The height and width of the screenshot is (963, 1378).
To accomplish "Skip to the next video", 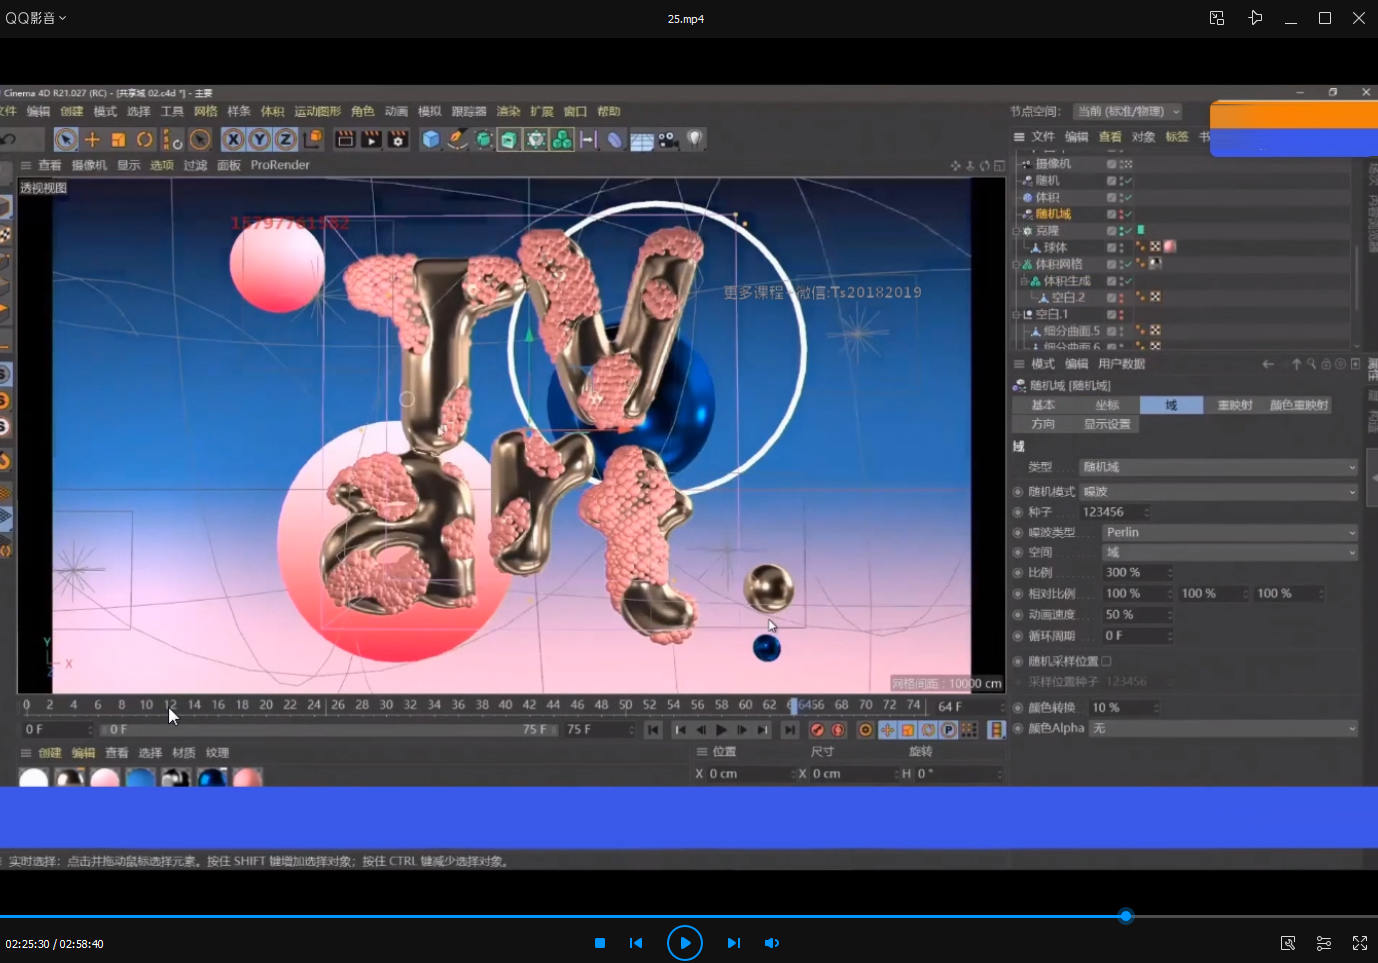I will coord(733,943).
